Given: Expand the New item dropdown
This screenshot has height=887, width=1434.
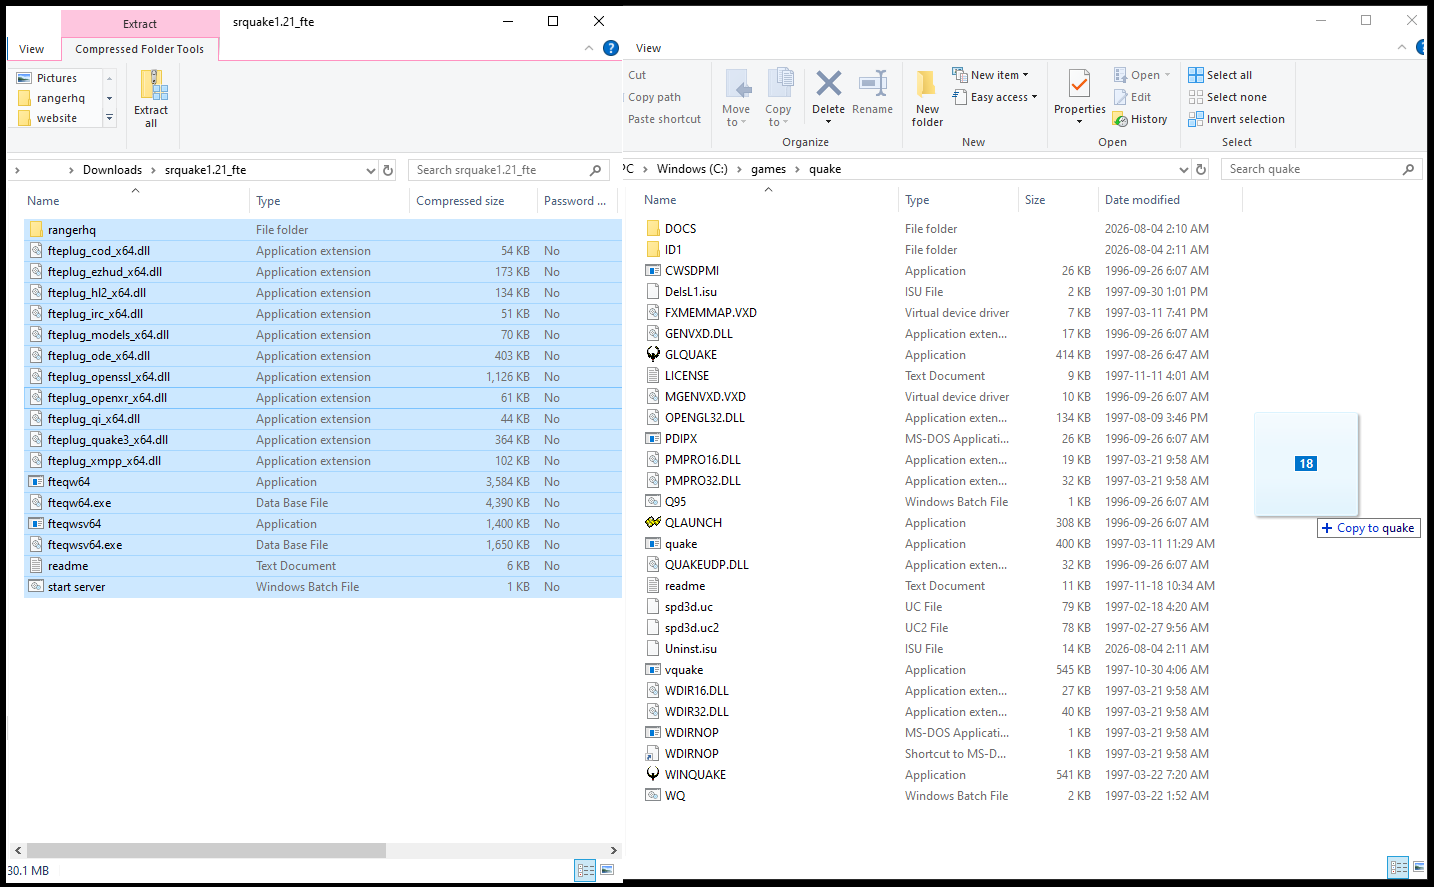Looking at the screenshot, I should pos(1025,75).
